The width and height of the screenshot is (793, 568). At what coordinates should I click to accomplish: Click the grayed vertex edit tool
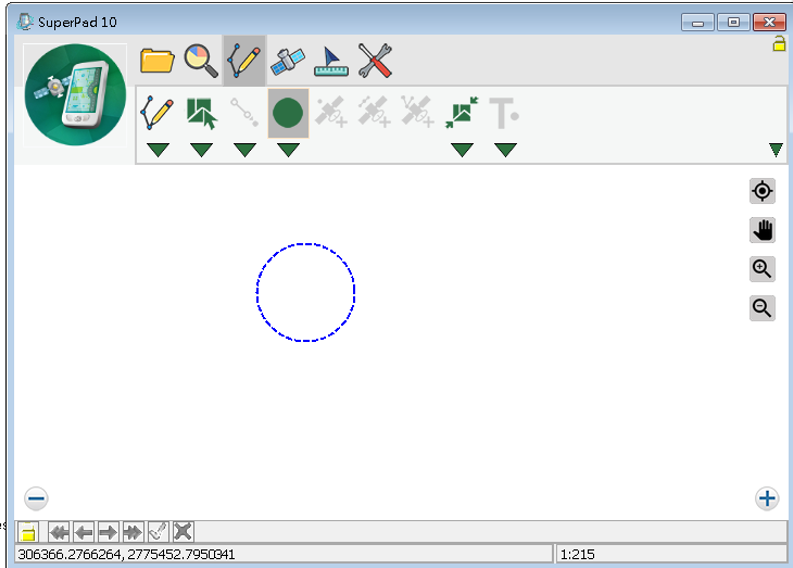click(x=245, y=112)
